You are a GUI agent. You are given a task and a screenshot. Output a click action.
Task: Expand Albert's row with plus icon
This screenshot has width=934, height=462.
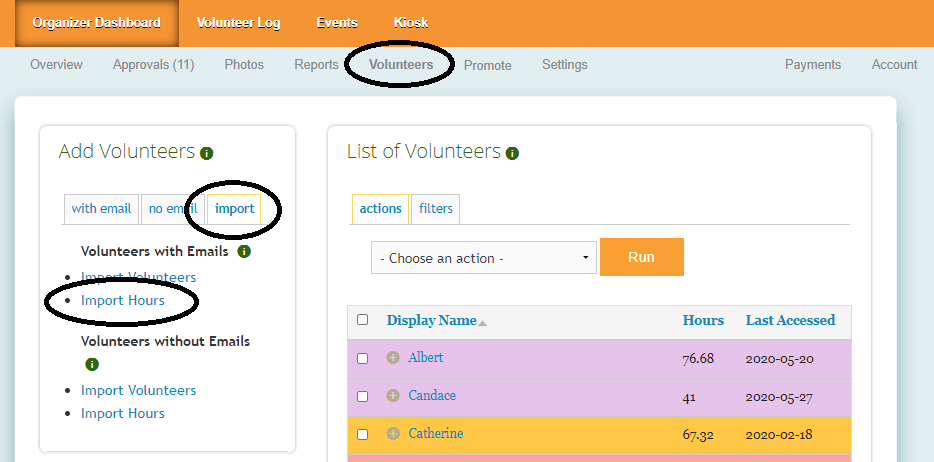tap(393, 358)
